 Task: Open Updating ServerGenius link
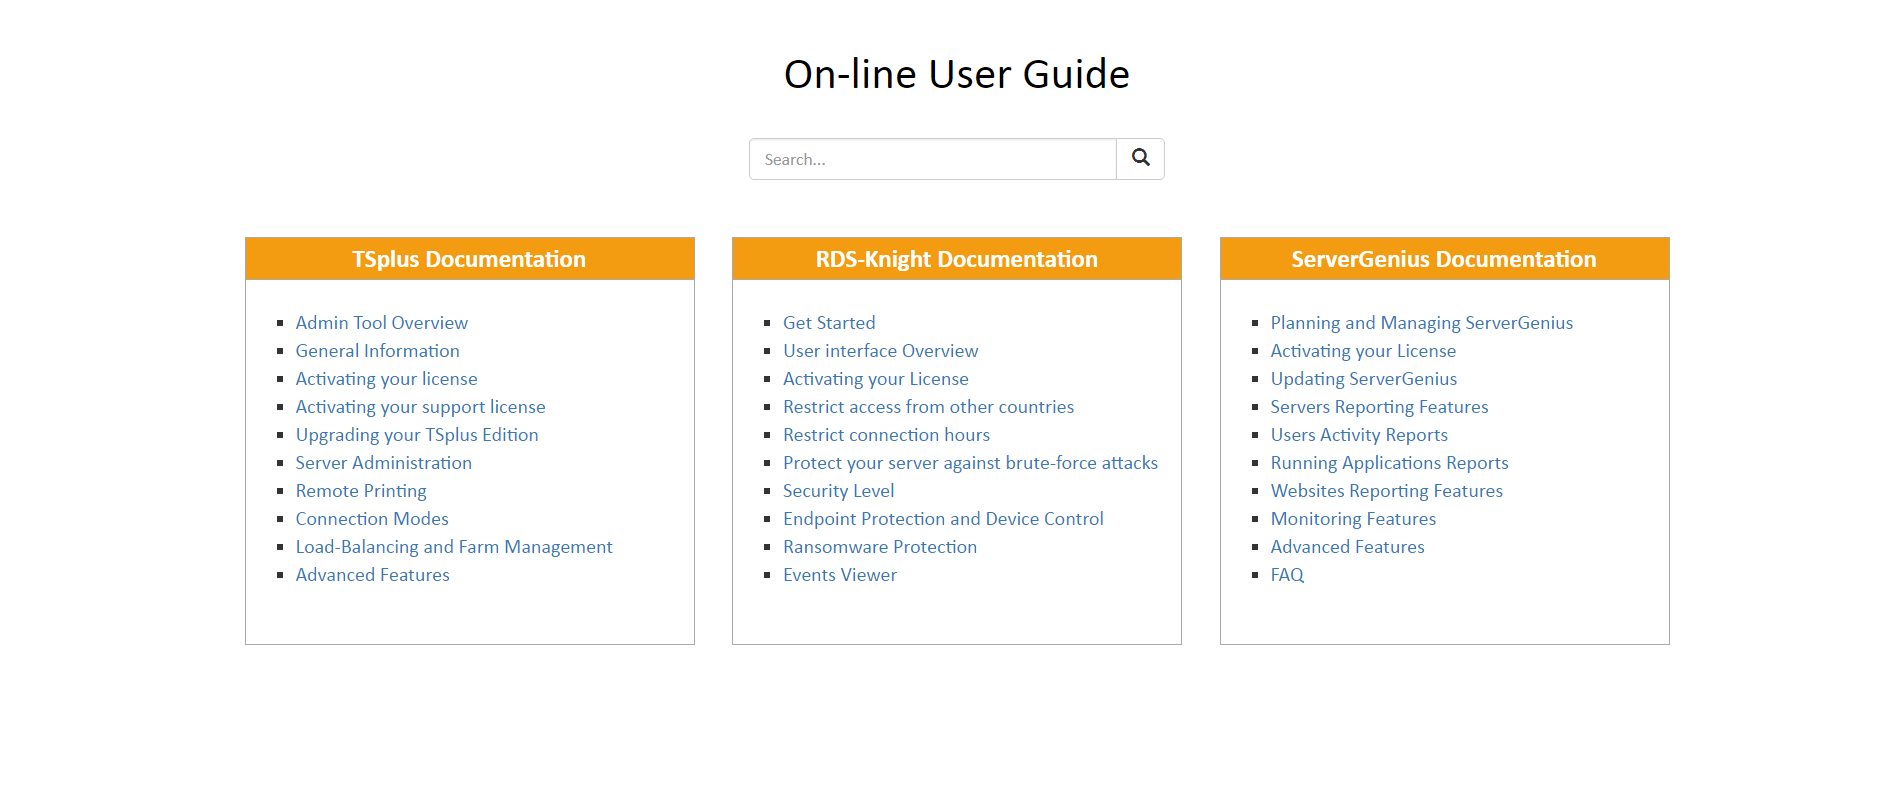pyautogui.click(x=1364, y=379)
